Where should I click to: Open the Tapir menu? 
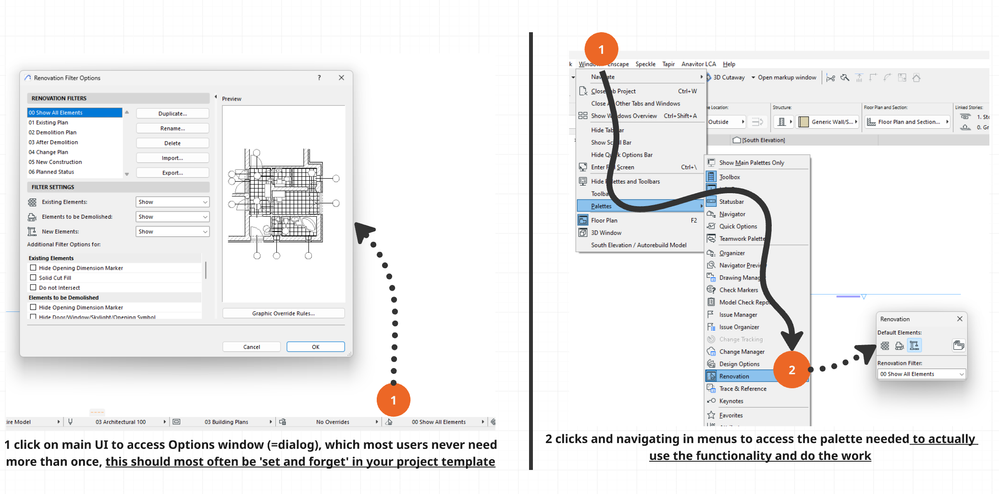pos(668,64)
